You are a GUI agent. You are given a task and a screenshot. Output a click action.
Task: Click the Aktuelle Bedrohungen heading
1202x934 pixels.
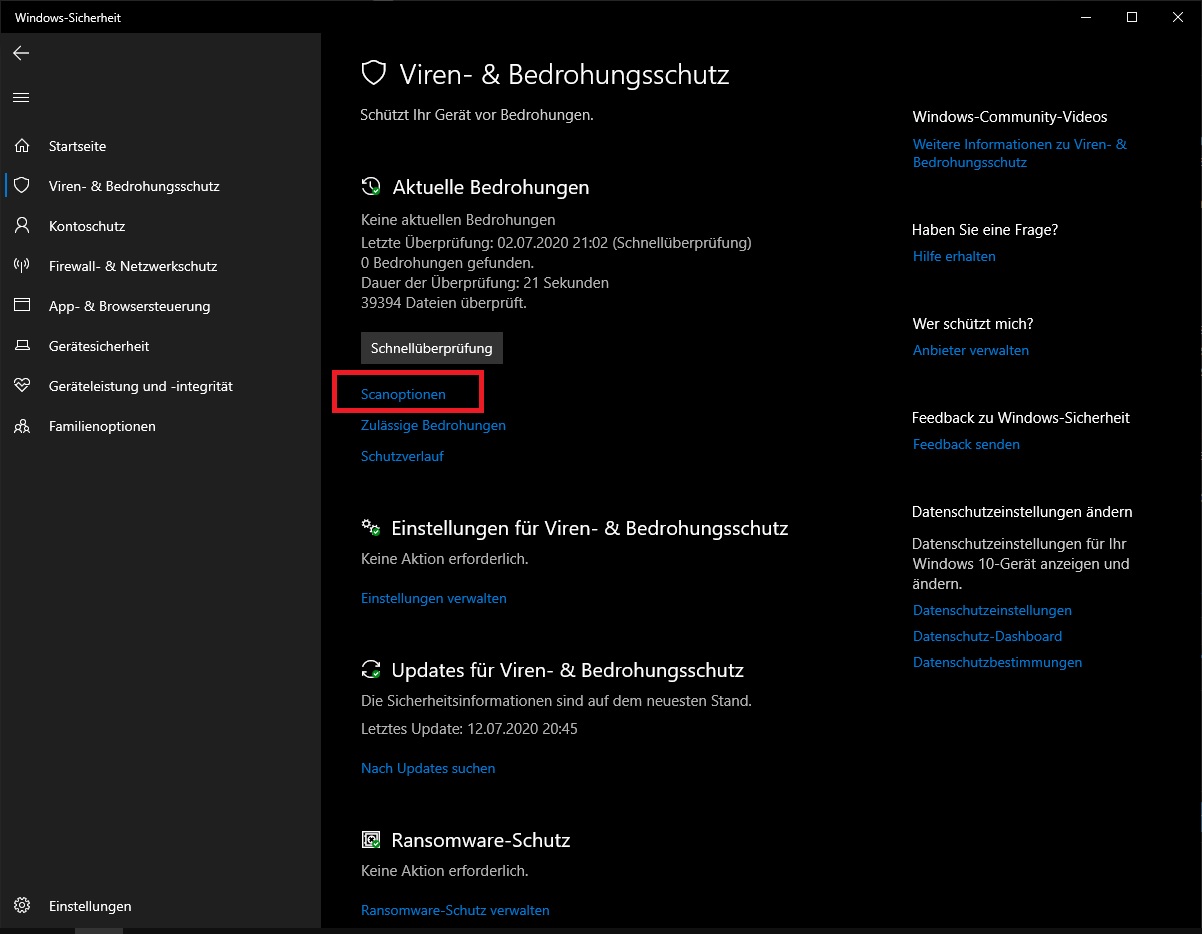click(x=490, y=187)
